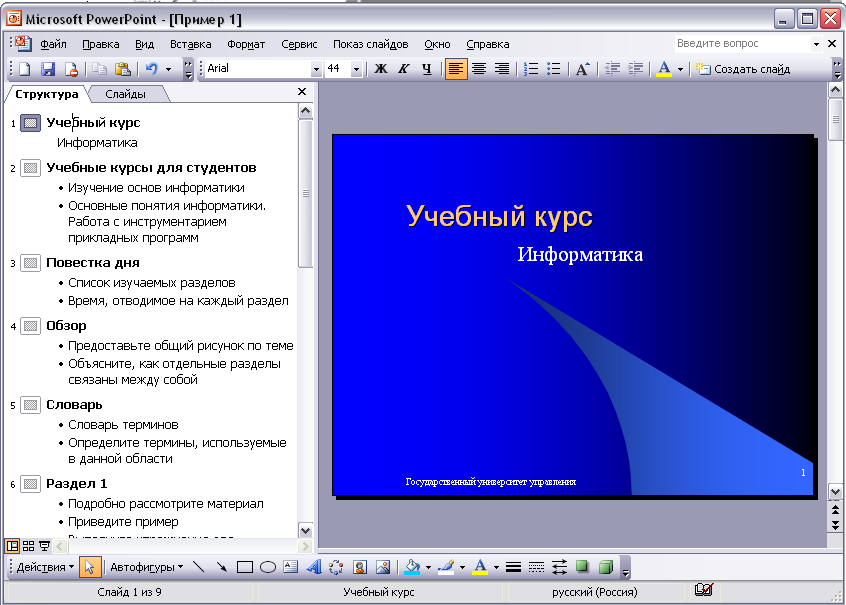Switch to Normal view icon
The image size is (846, 605).
click(x=12, y=546)
